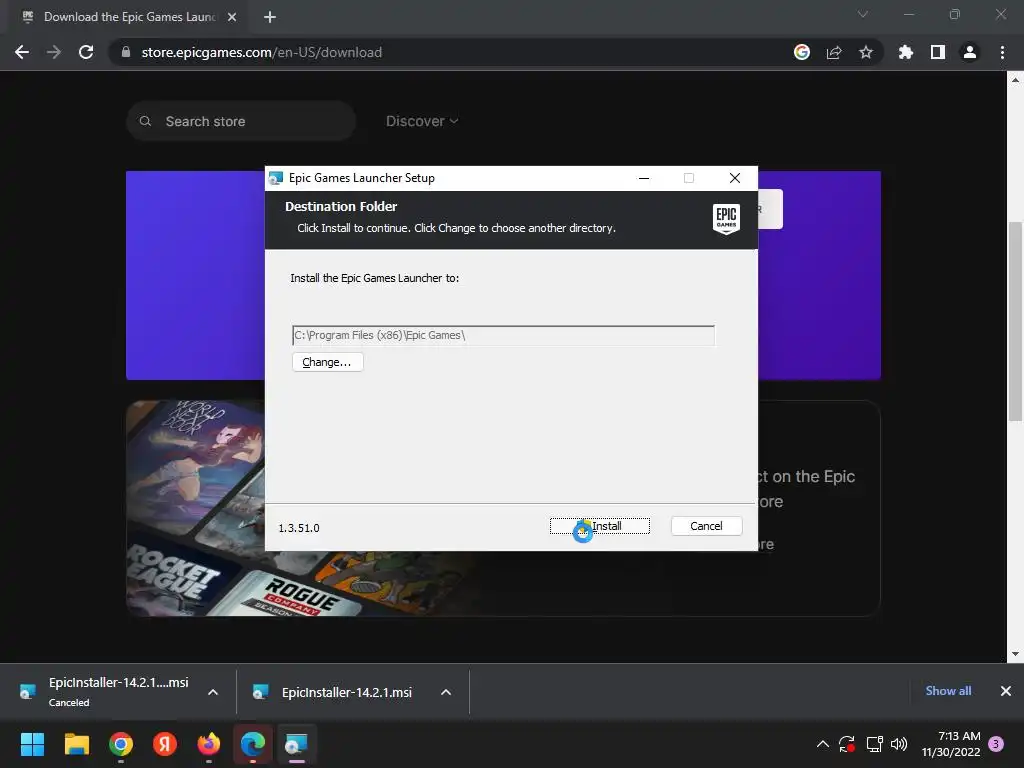Viewport: 1024px width, 768px height.
Task: Click Cancel in Epic Games Launcher Setup
Action: tap(706, 526)
